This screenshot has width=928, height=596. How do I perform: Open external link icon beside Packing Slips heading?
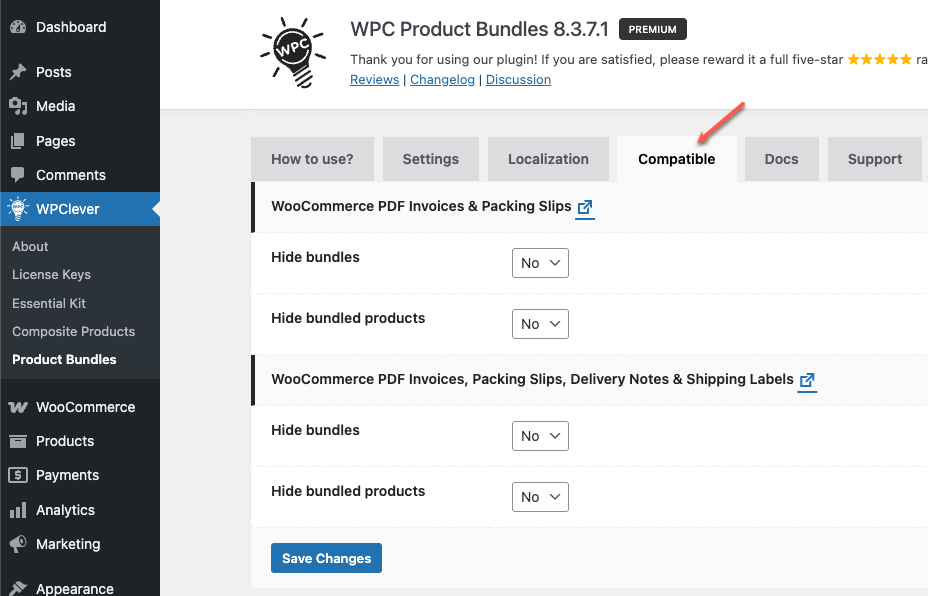click(x=585, y=207)
